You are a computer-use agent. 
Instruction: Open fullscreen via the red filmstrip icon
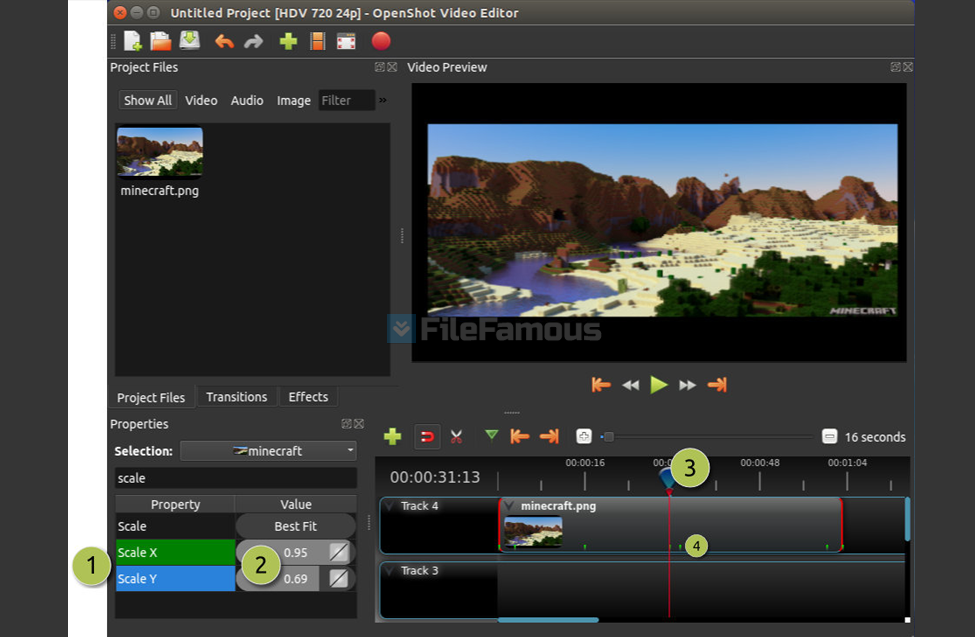(x=346, y=42)
